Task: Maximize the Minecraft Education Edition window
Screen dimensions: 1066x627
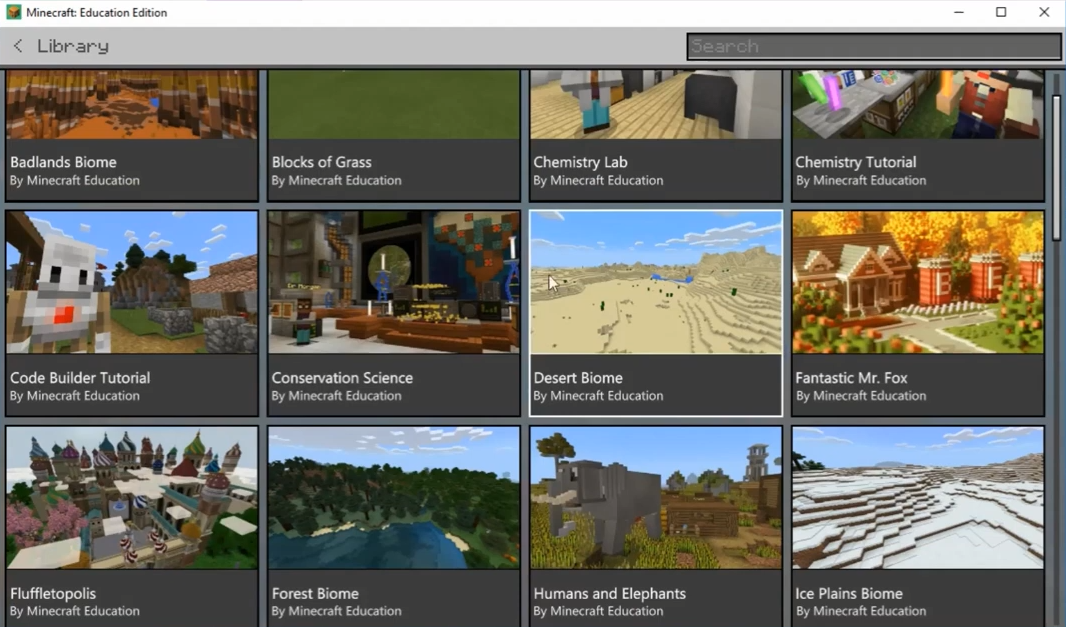Action: pos(1001,12)
